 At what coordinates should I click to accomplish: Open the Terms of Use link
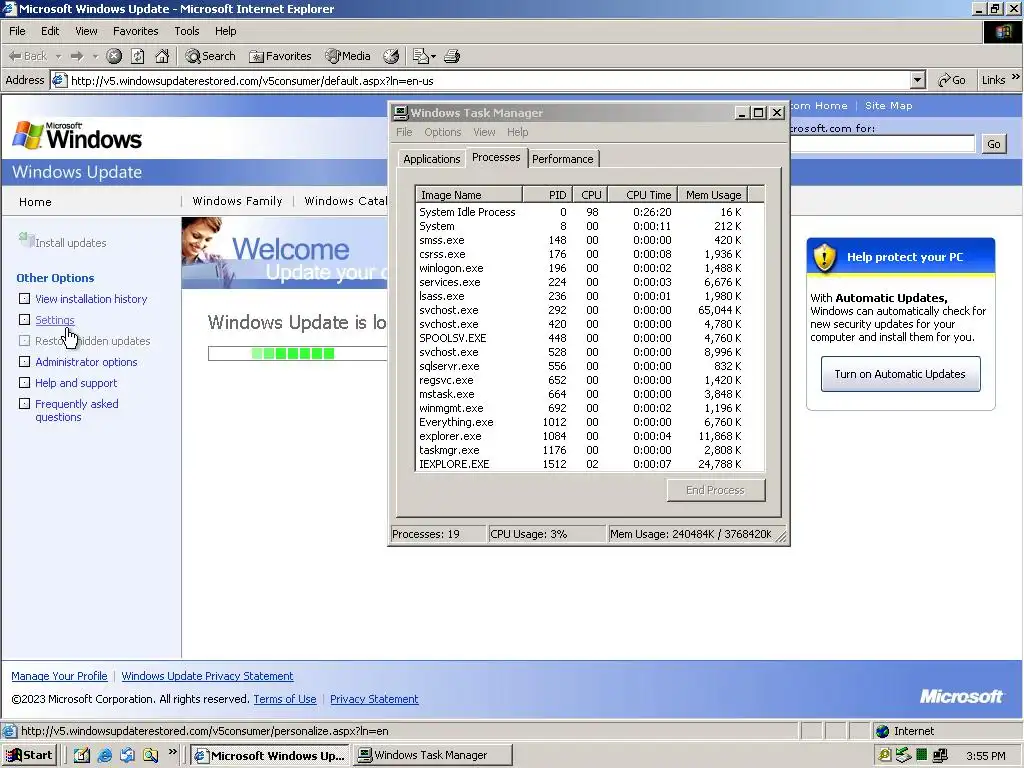(285, 699)
